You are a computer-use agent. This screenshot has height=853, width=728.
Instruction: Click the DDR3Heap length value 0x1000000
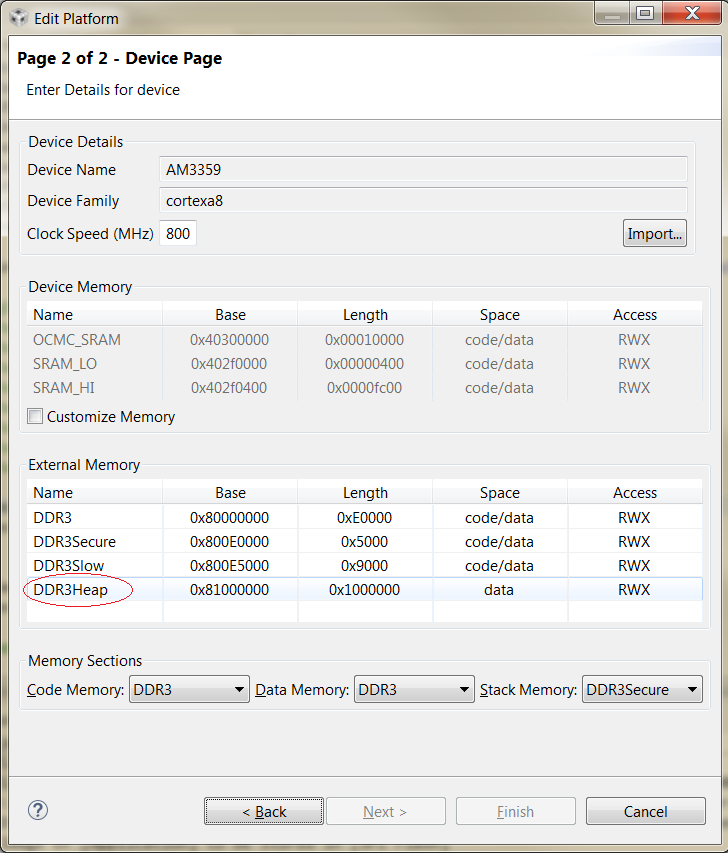(x=365, y=590)
